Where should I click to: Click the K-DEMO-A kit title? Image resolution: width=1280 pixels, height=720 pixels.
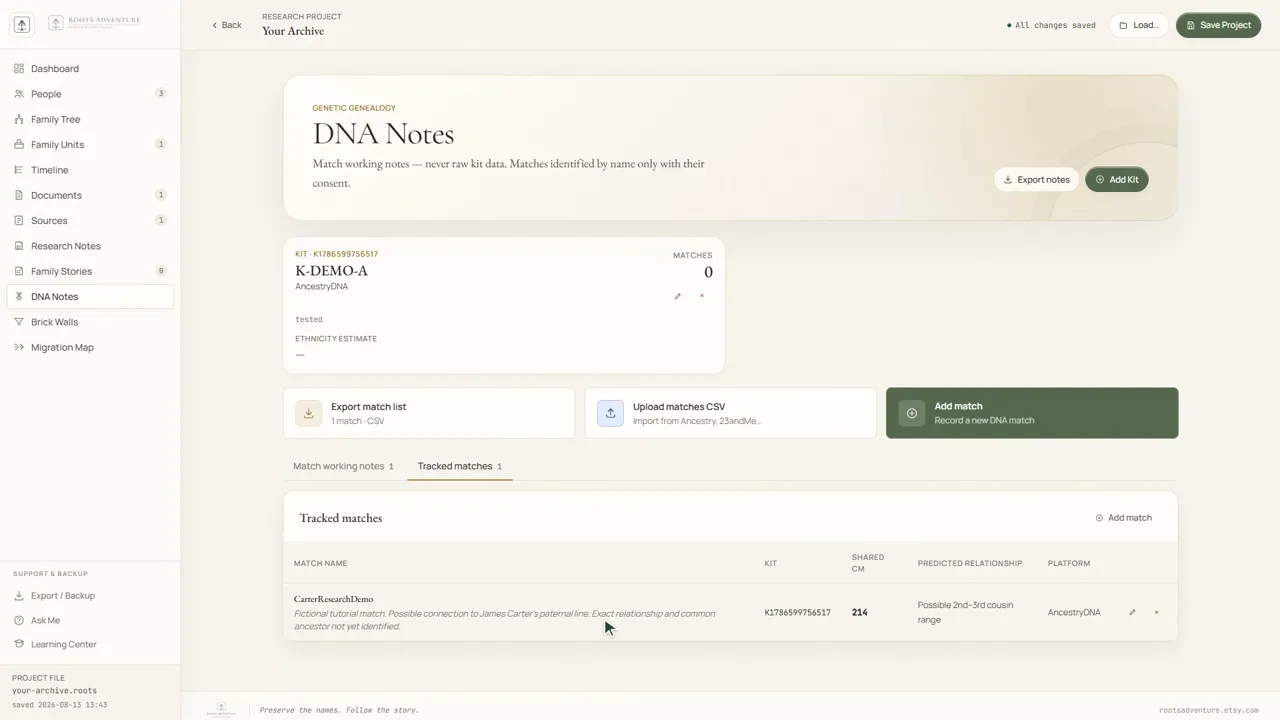331,271
